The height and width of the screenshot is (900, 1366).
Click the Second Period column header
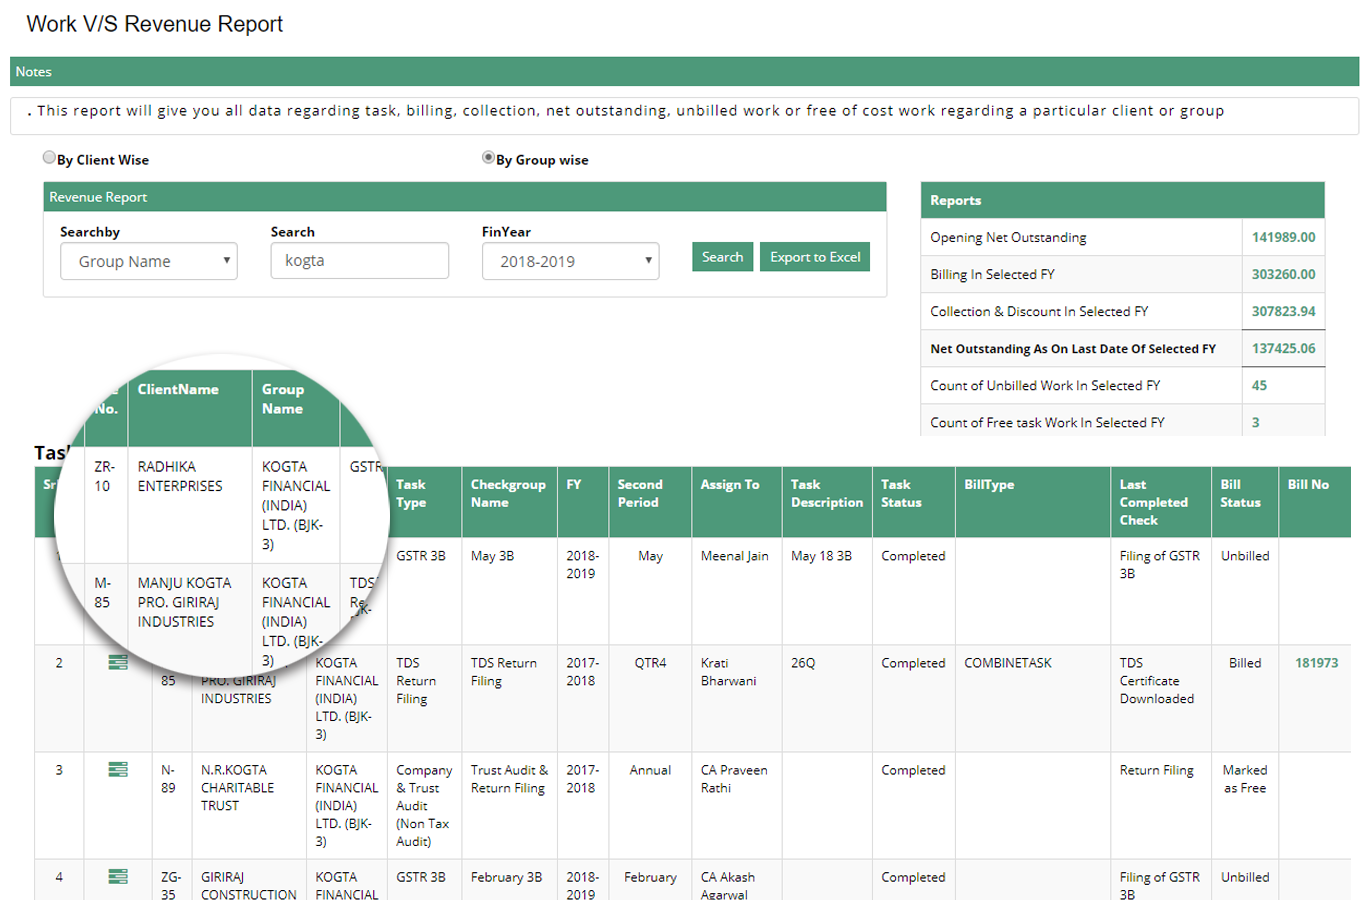tap(650, 502)
